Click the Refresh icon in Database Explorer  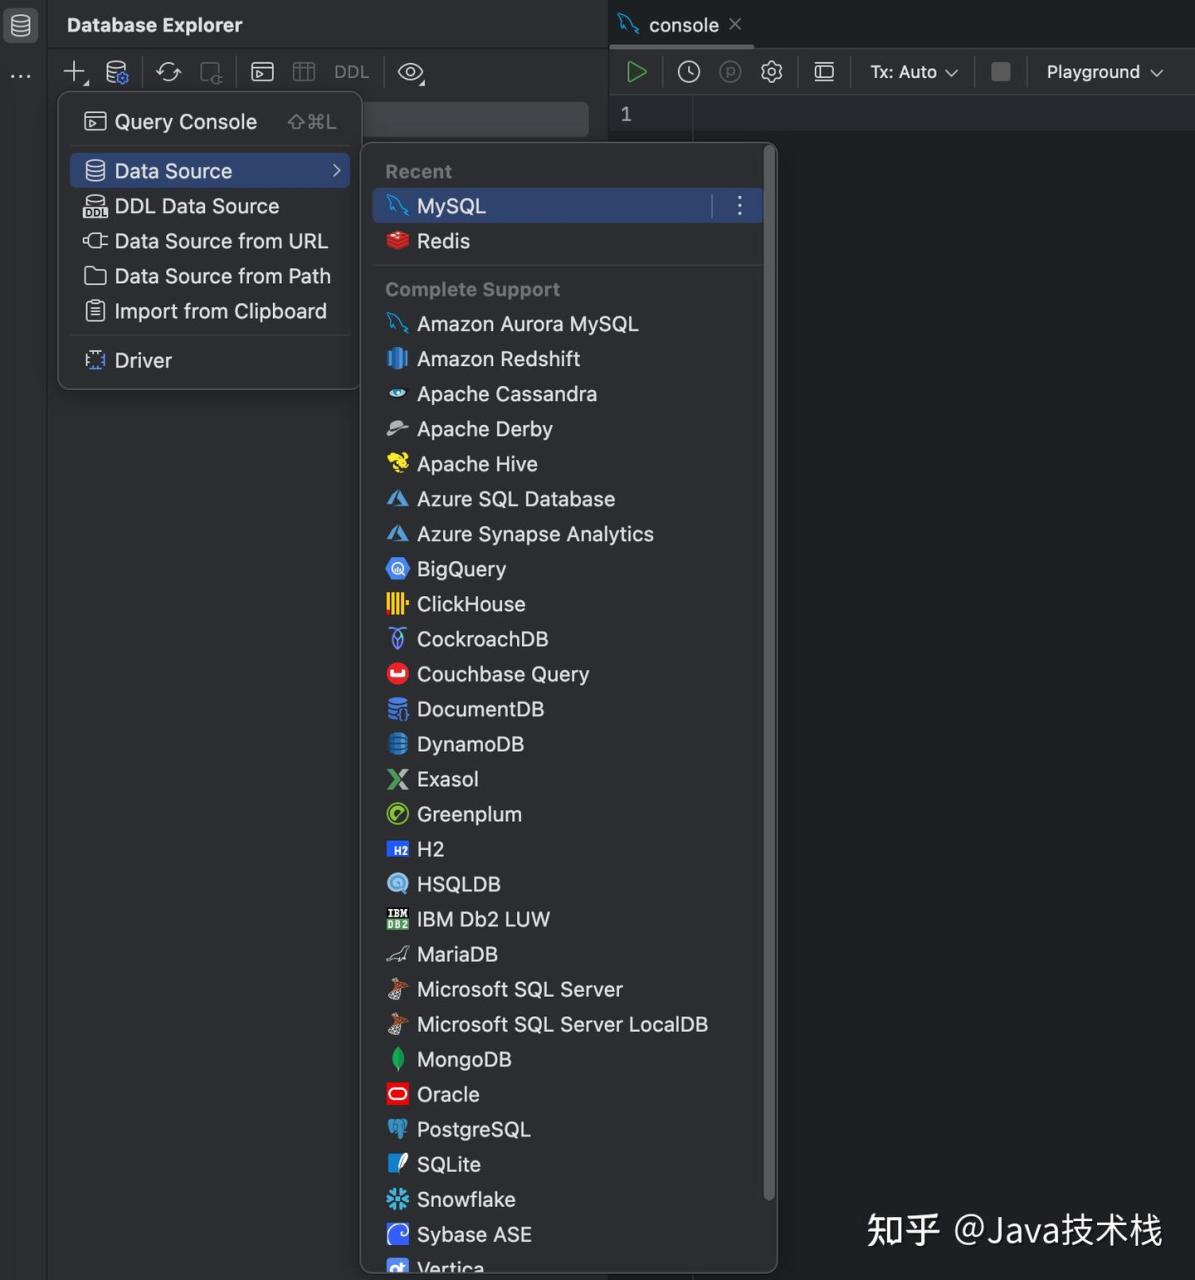(168, 72)
